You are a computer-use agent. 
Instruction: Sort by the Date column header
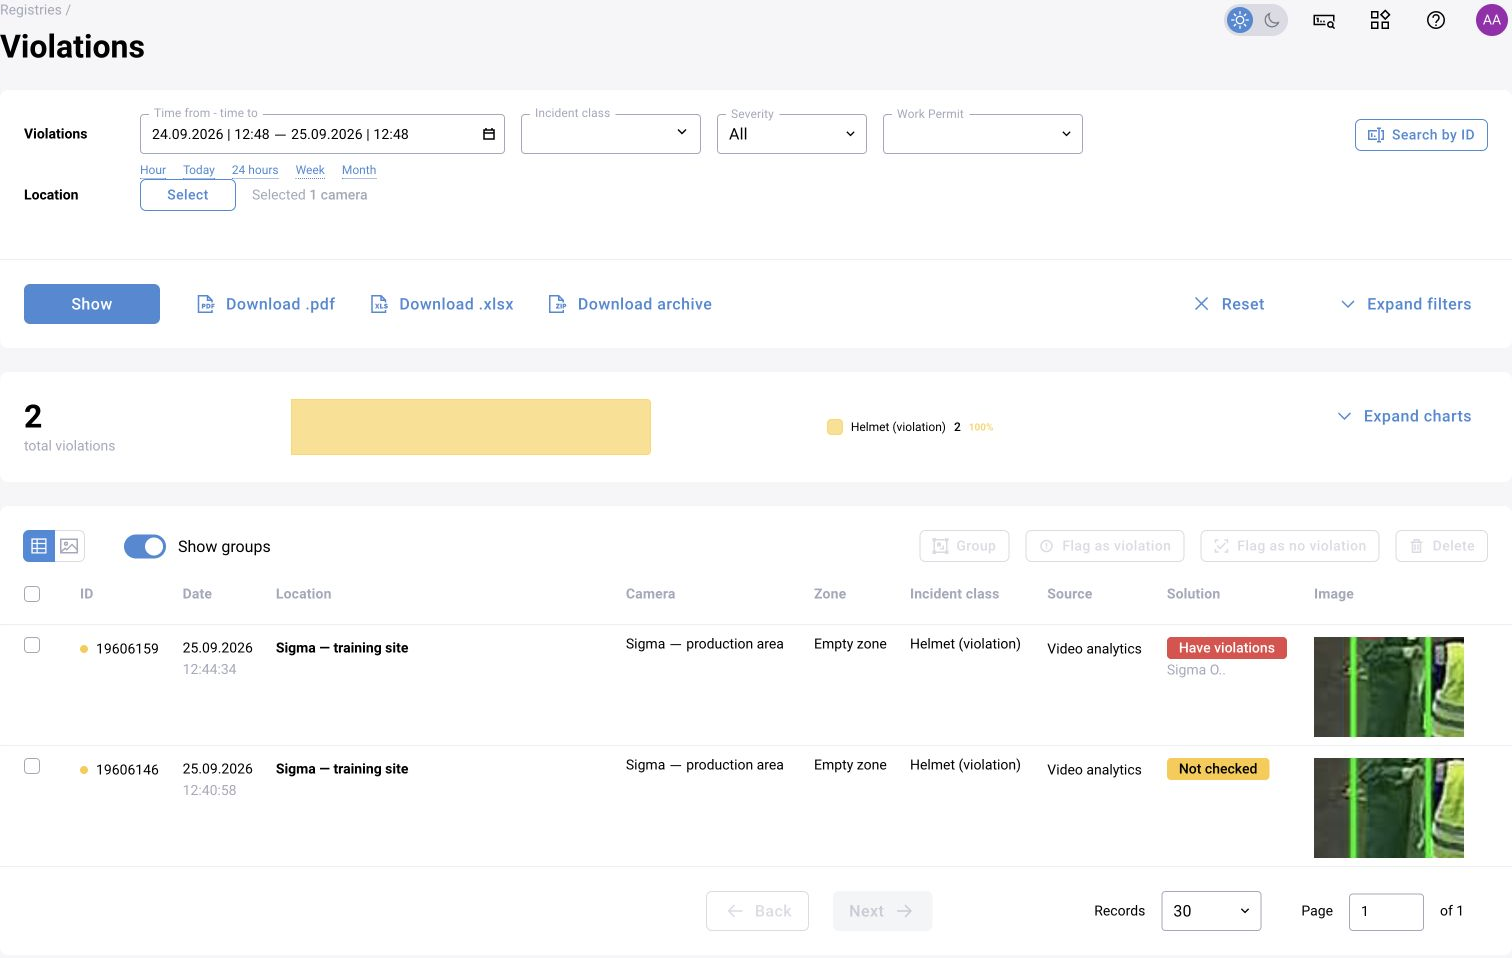[197, 594]
